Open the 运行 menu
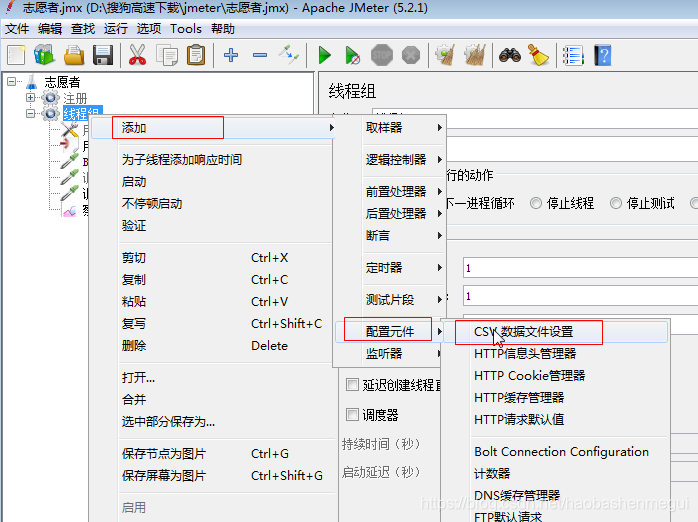Viewport: 698px width, 522px height. tap(116, 29)
